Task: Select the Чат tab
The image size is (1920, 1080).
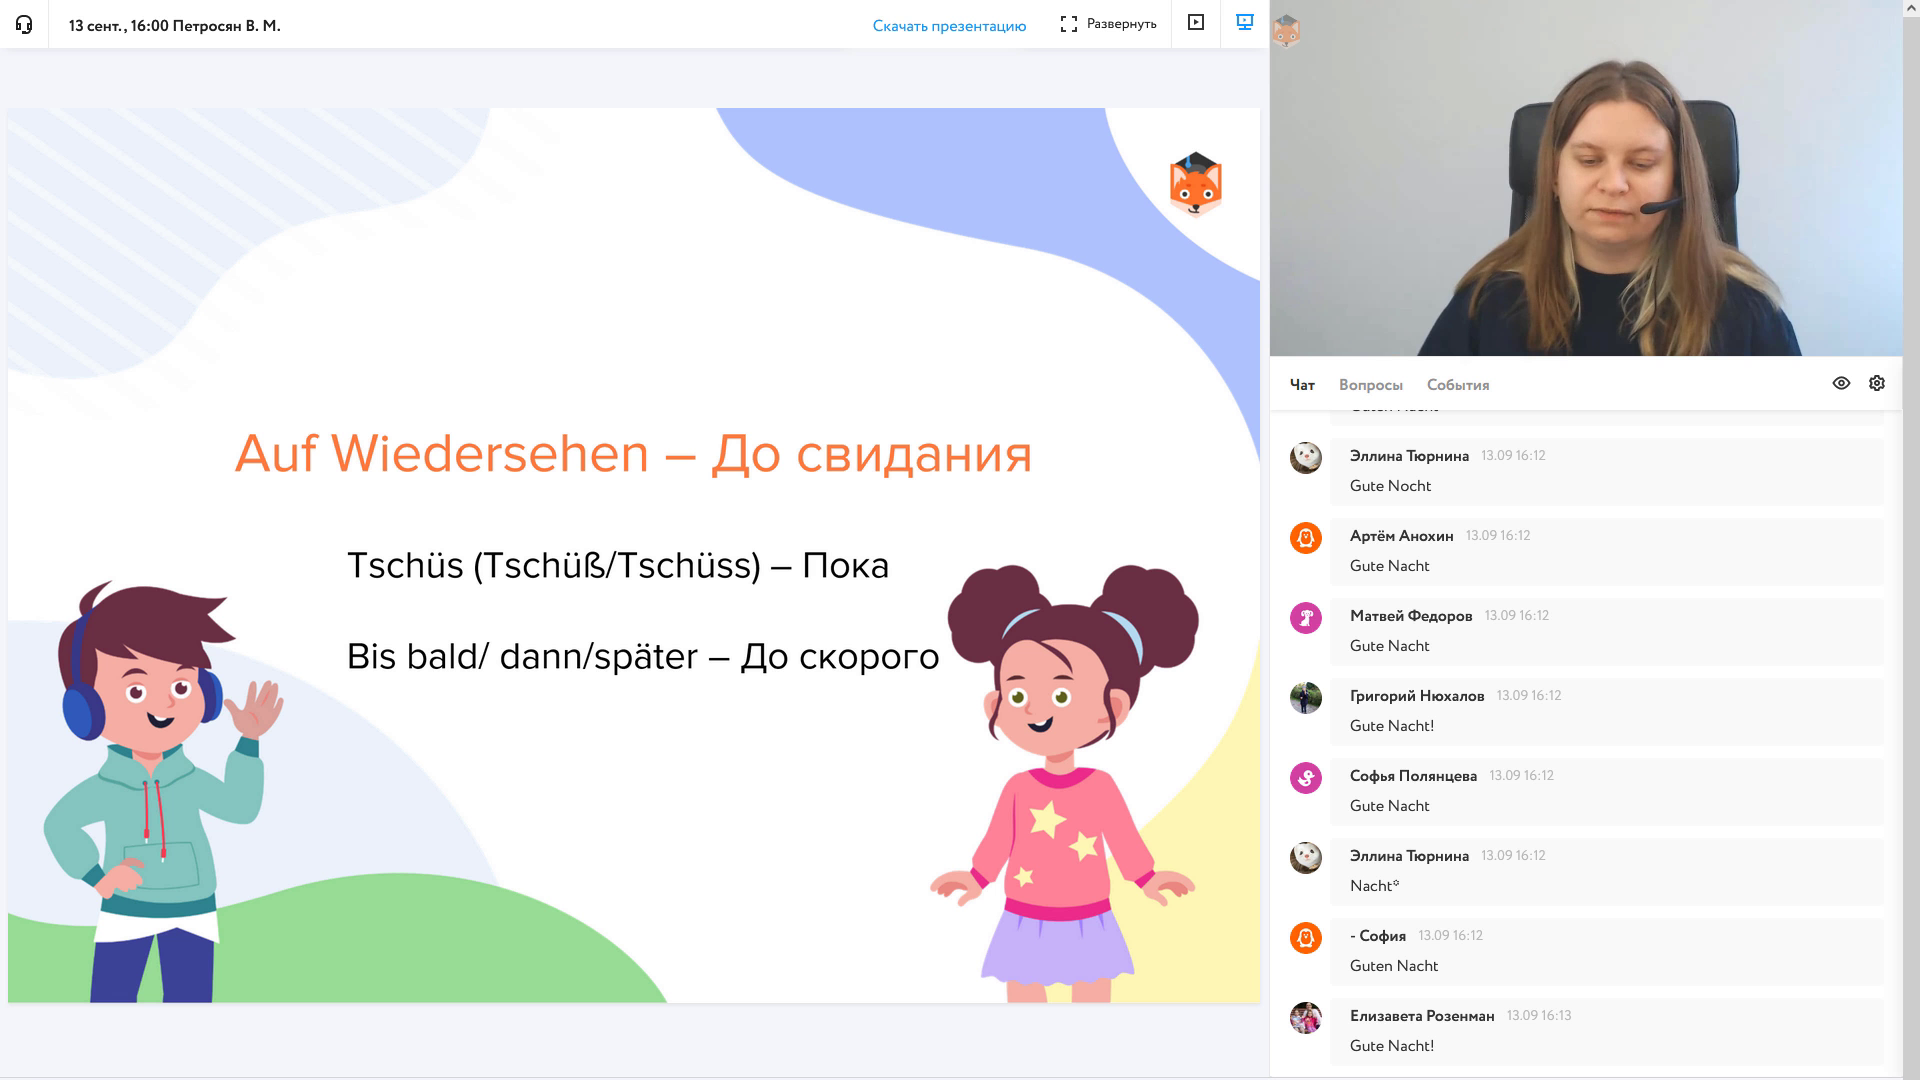Action: tap(1302, 385)
